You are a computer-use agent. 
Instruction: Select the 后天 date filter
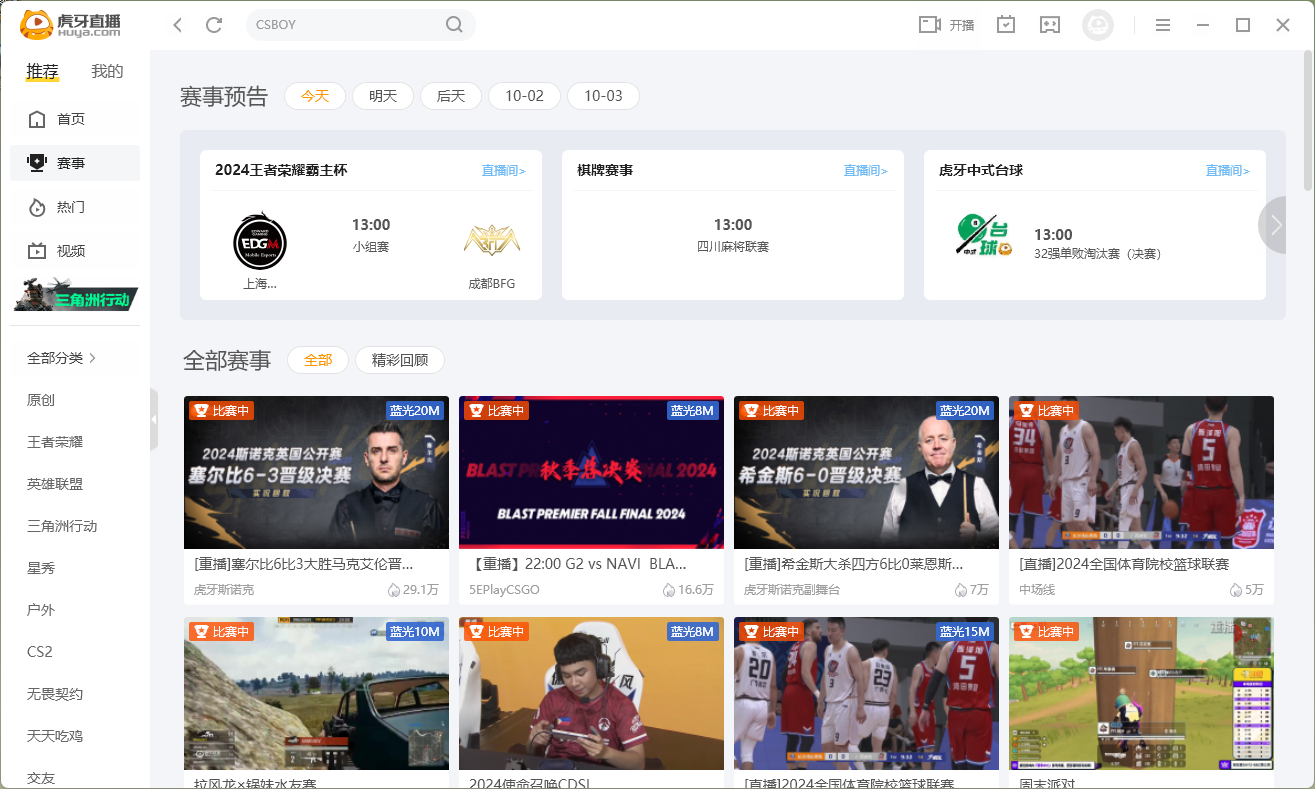(451, 96)
